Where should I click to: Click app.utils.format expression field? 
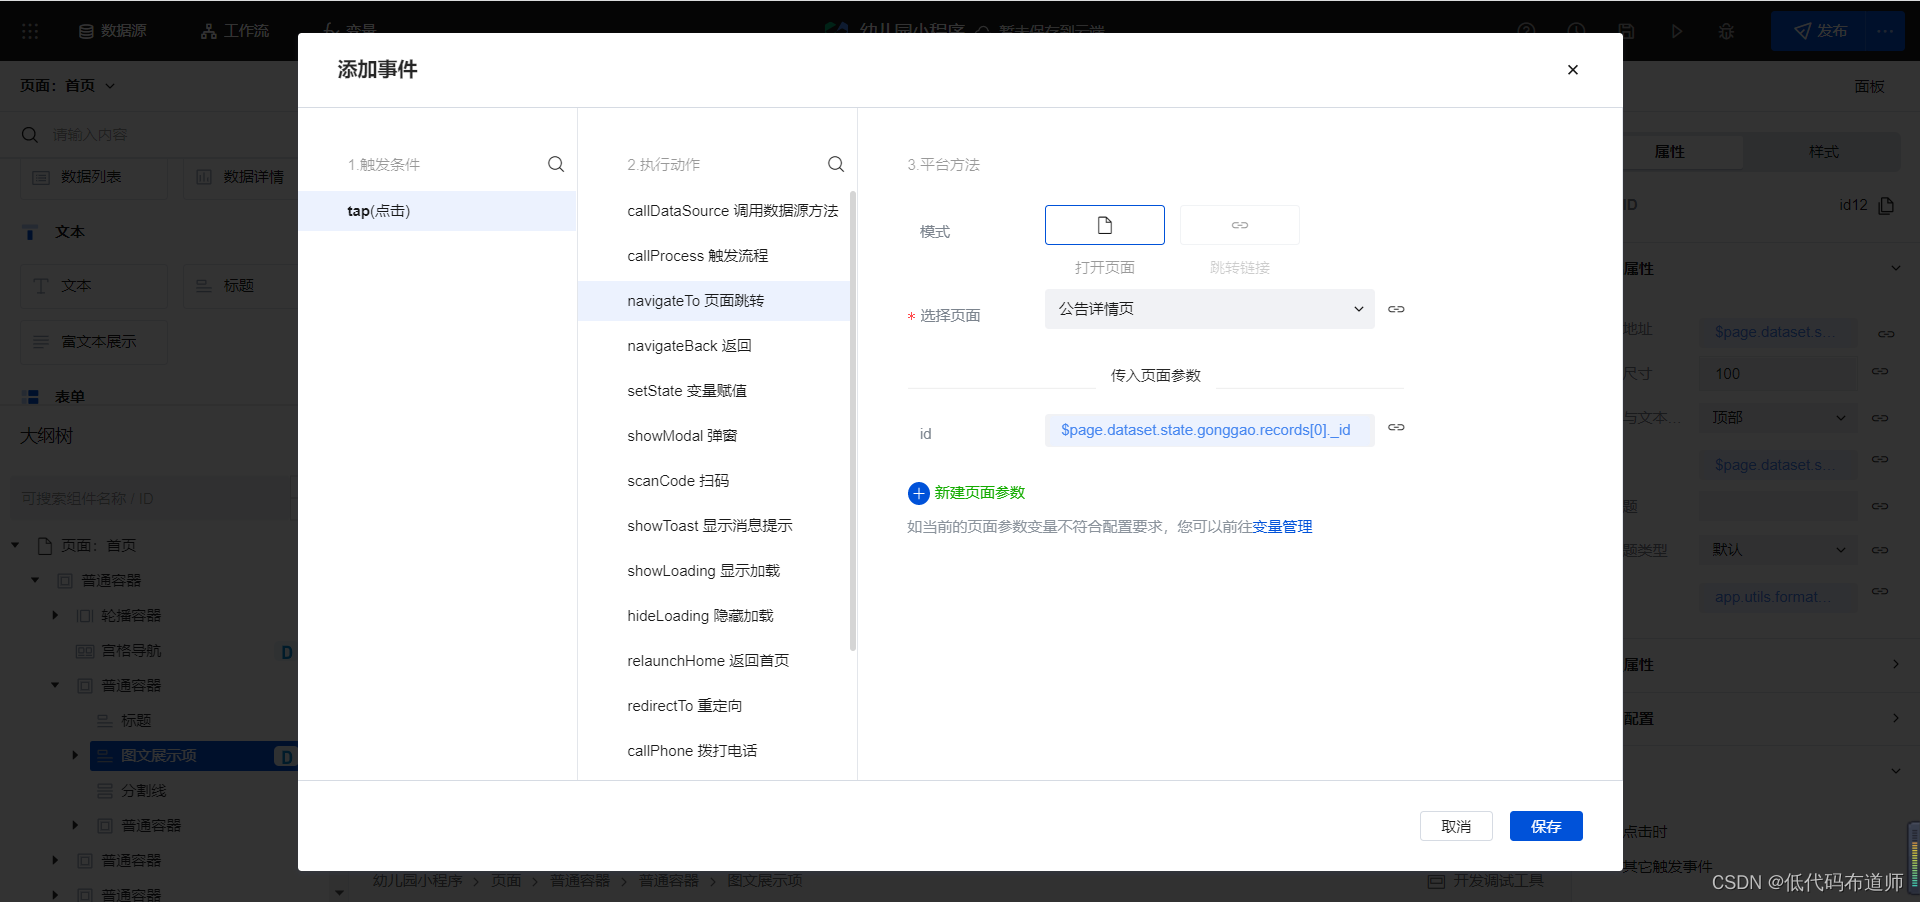[x=1779, y=597]
